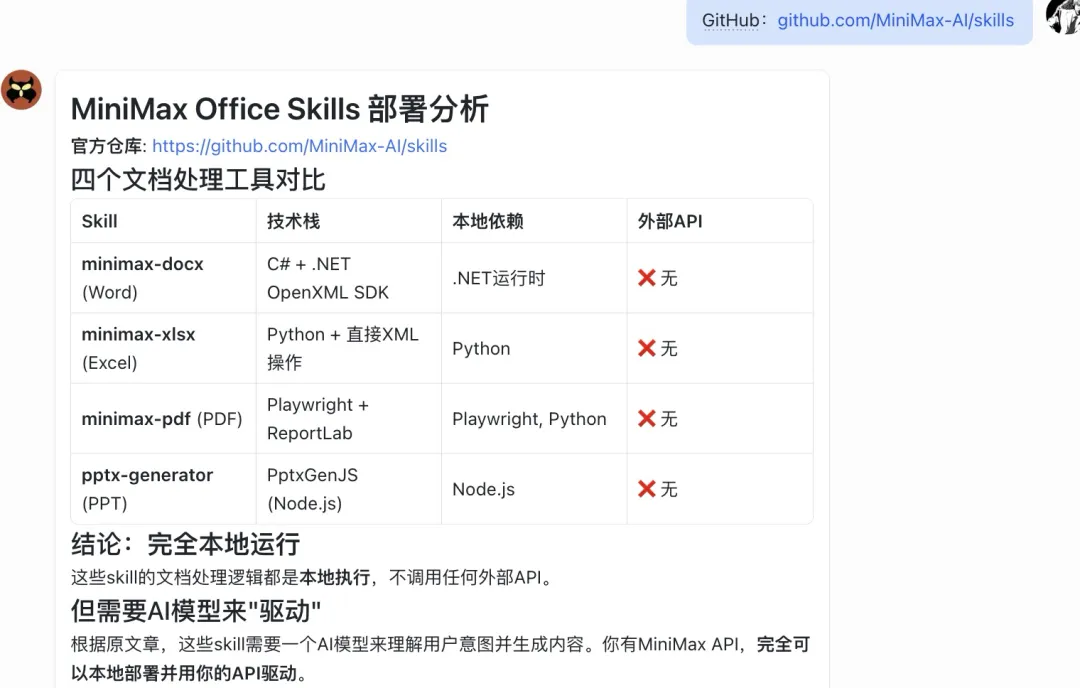Click the "Playwright, Python" dependency cell
Screen dimensions: 1080x688
pyautogui.click(x=534, y=419)
